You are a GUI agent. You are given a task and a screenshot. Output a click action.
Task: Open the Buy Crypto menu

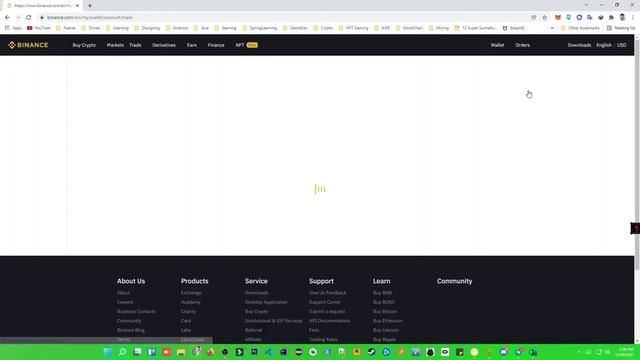point(84,45)
